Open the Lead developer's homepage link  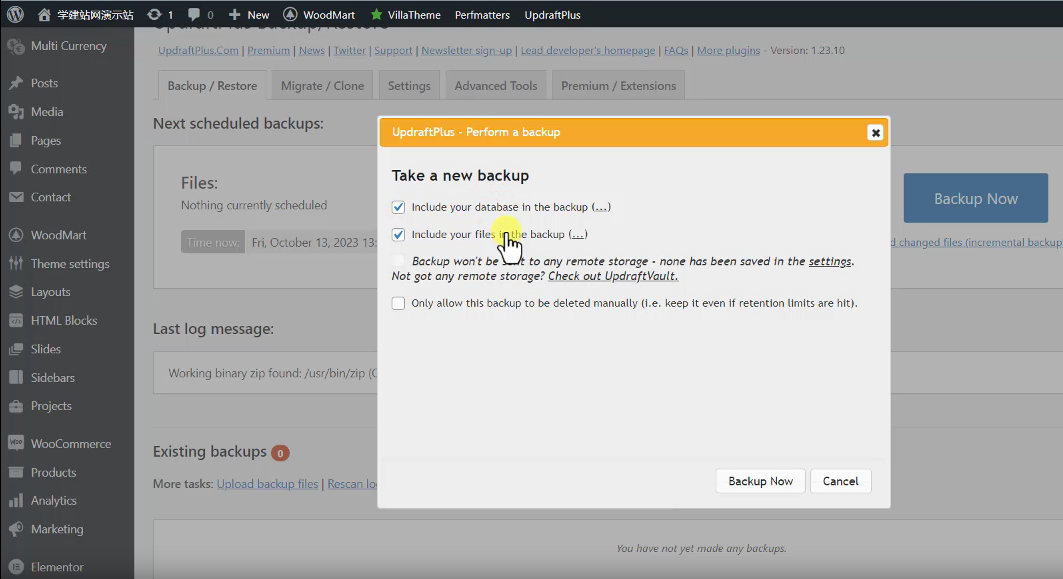[588, 50]
